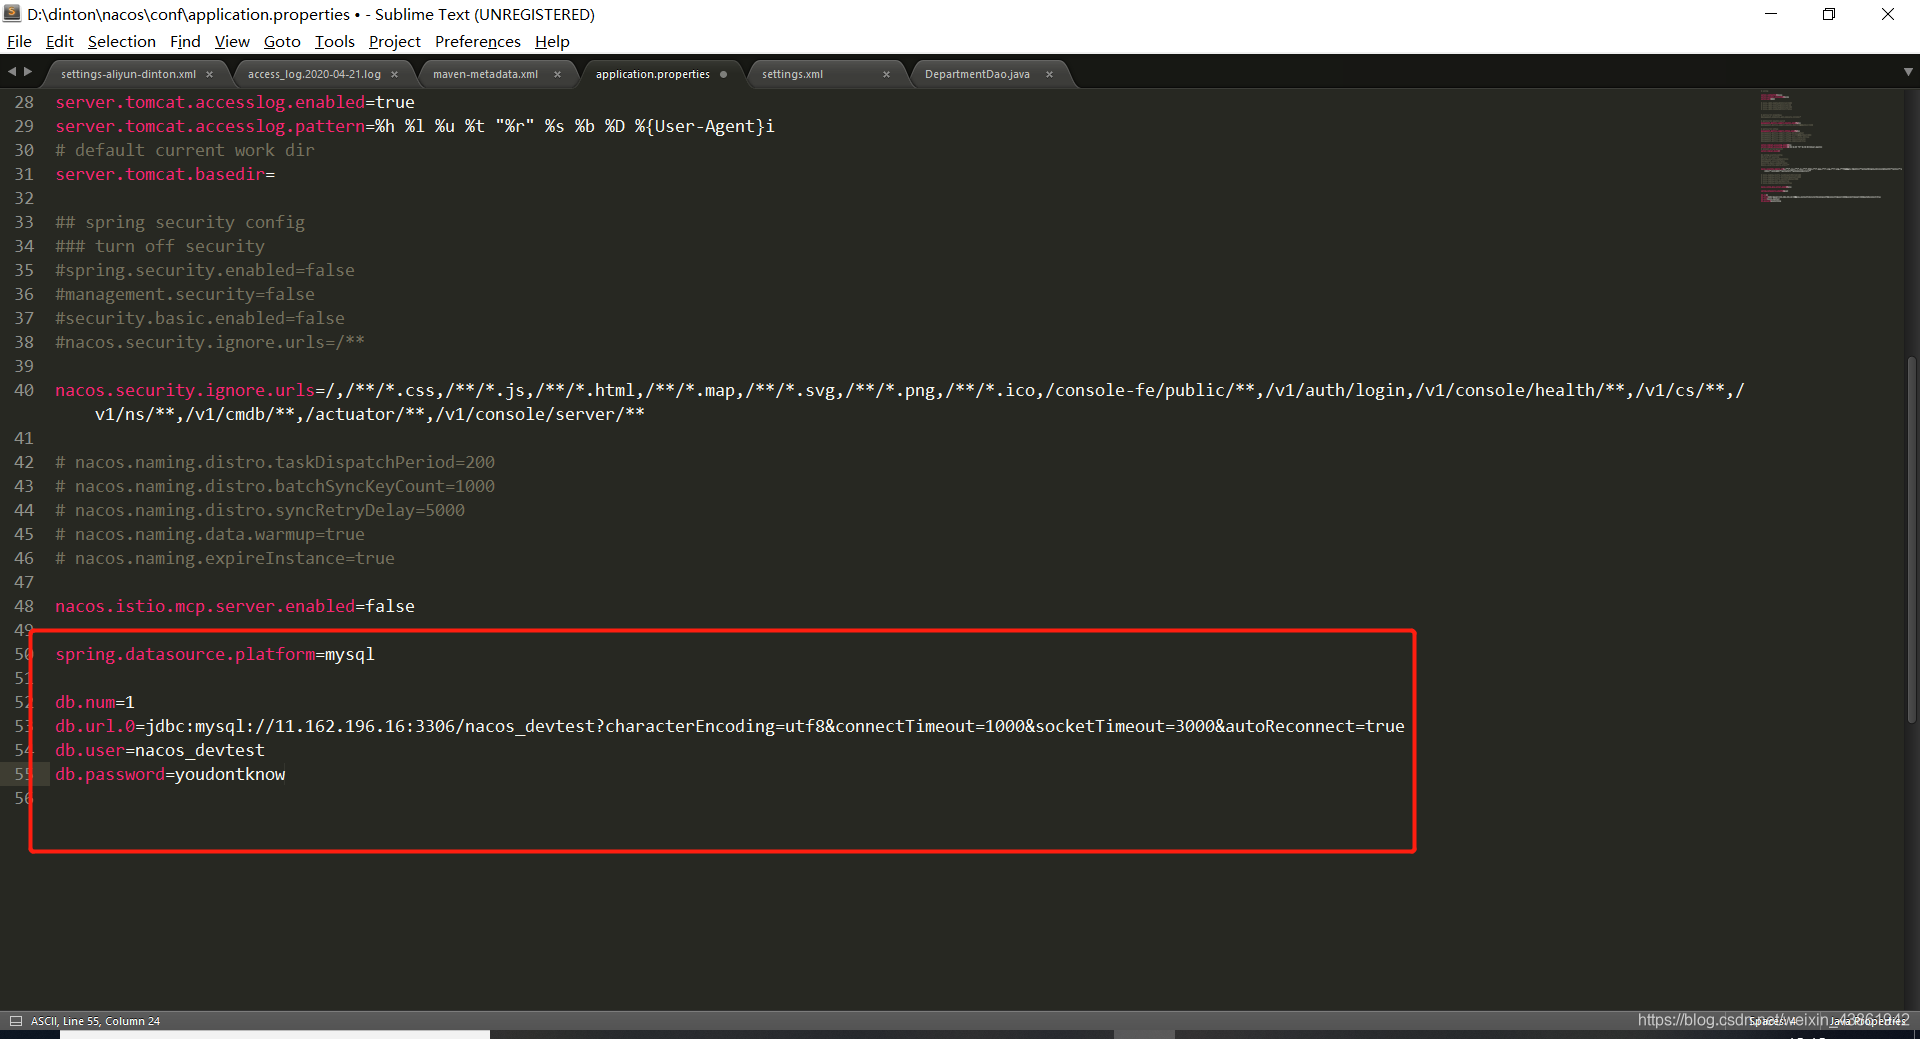The height and width of the screenshot is (1039, 1920).
Task: Click the Sublime Text app icon in title bar
Action: tap(12, 14)
